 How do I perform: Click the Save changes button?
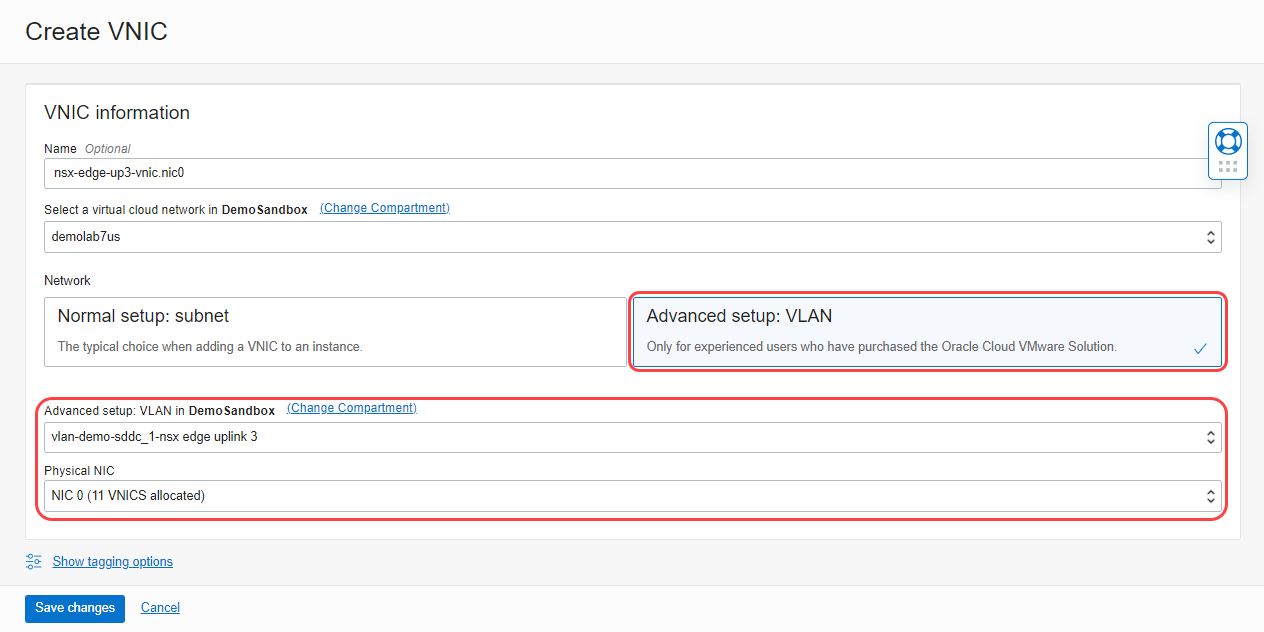click(74, 607)
